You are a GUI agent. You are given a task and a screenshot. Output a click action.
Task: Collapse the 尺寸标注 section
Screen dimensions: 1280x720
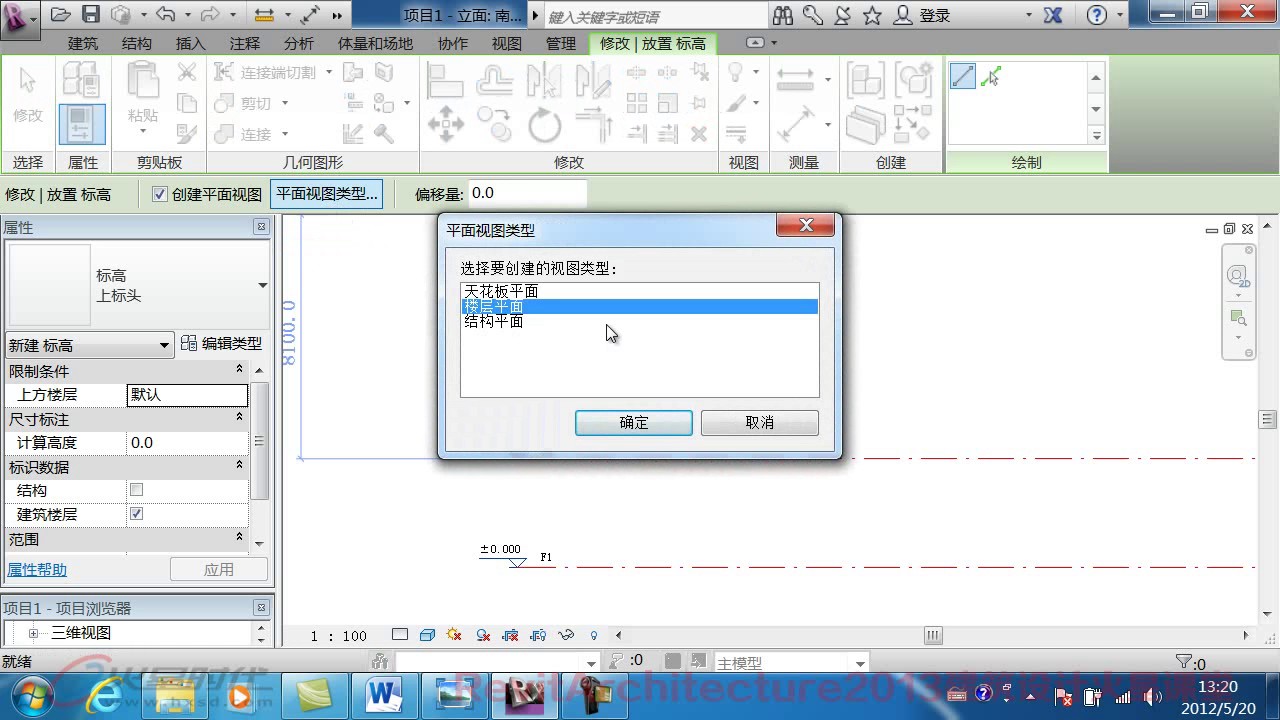click(239, 418)
